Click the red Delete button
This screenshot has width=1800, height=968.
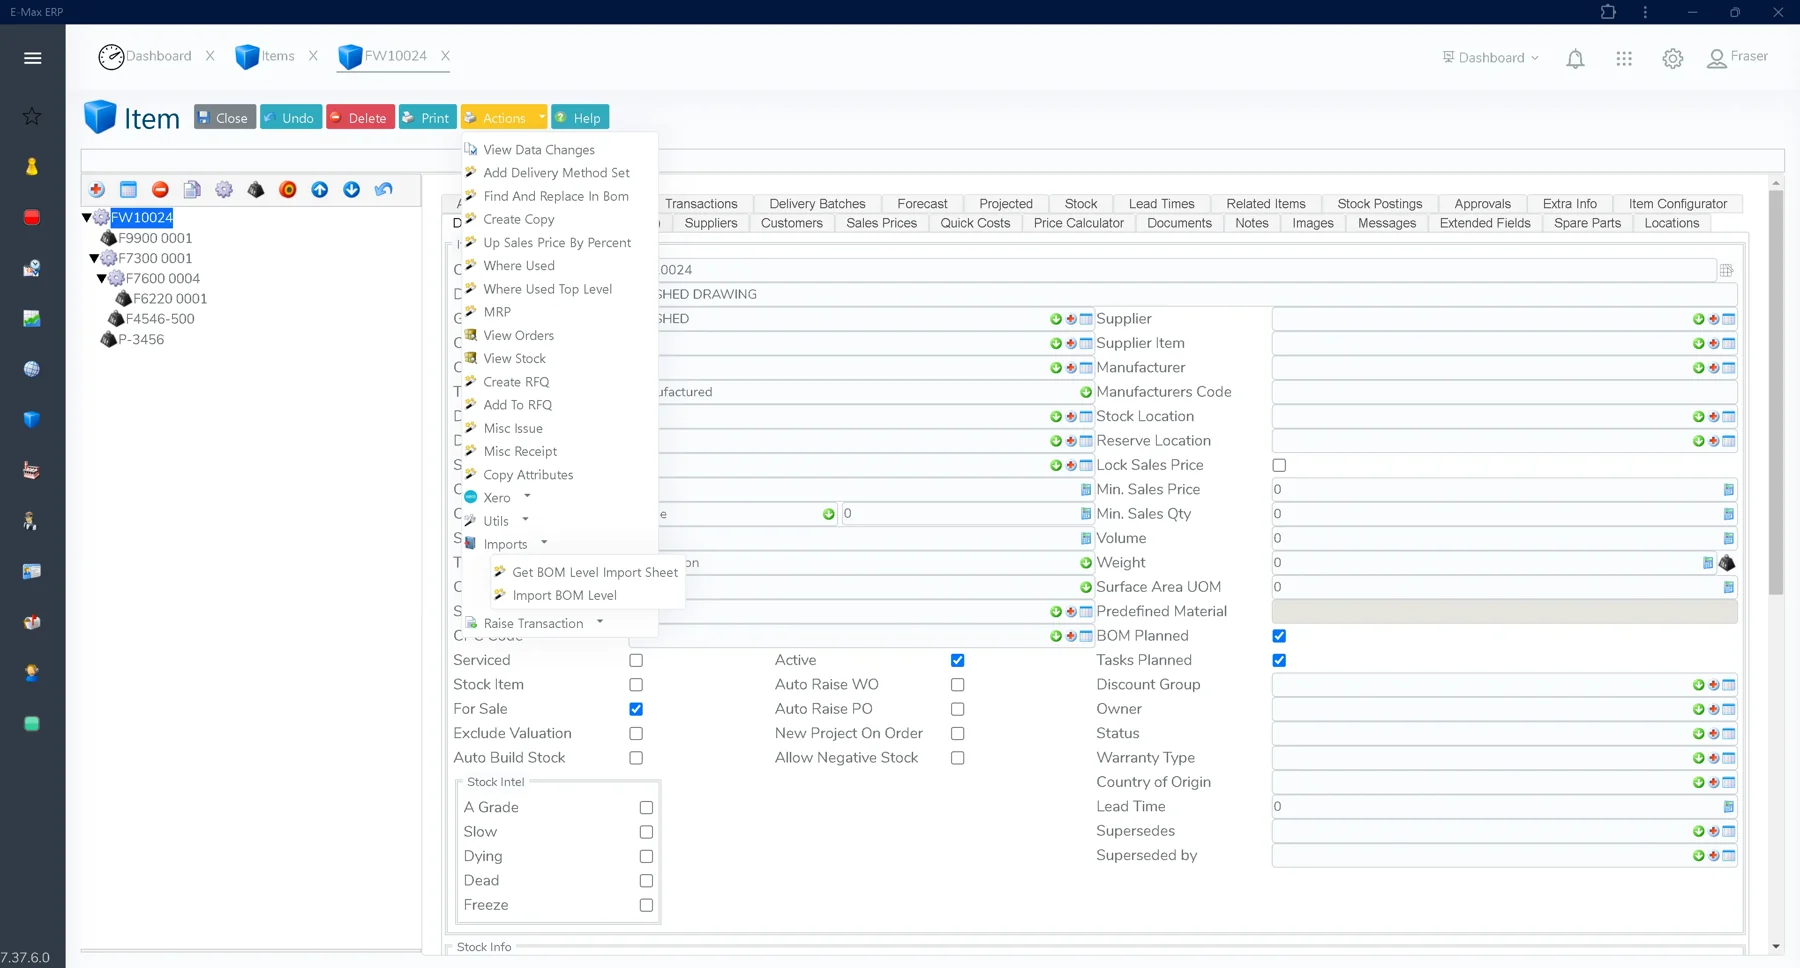coord(360,117)
